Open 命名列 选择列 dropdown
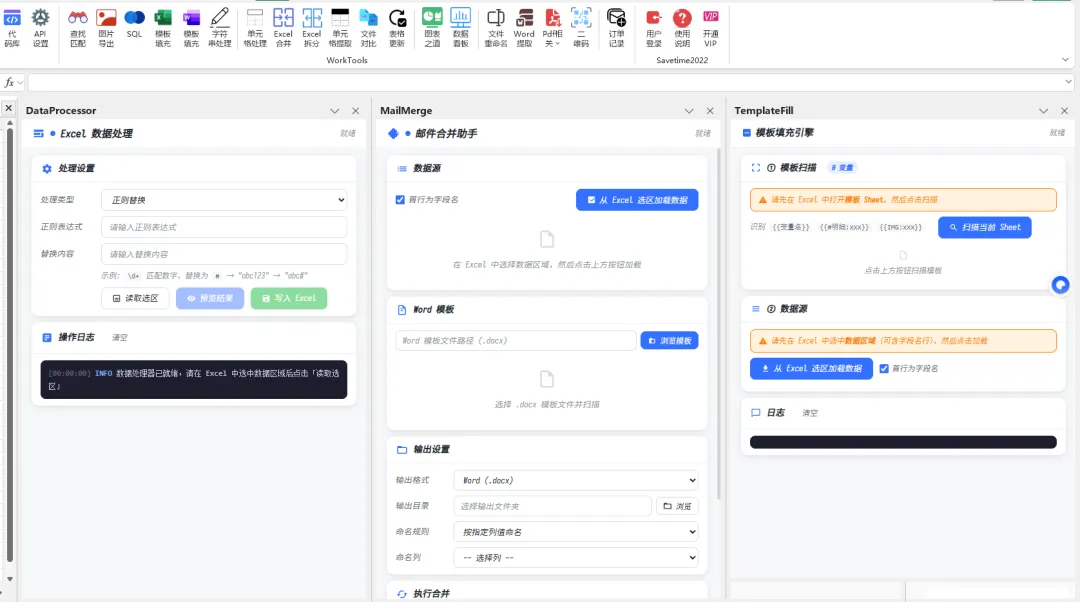The image size is (1080, 602). click(576, 557)
